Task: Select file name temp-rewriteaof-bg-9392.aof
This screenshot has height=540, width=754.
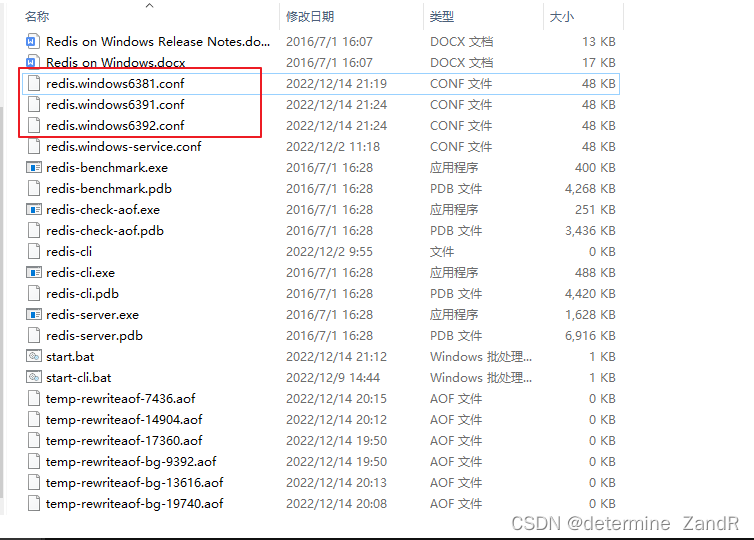Action: coord(131,462)
